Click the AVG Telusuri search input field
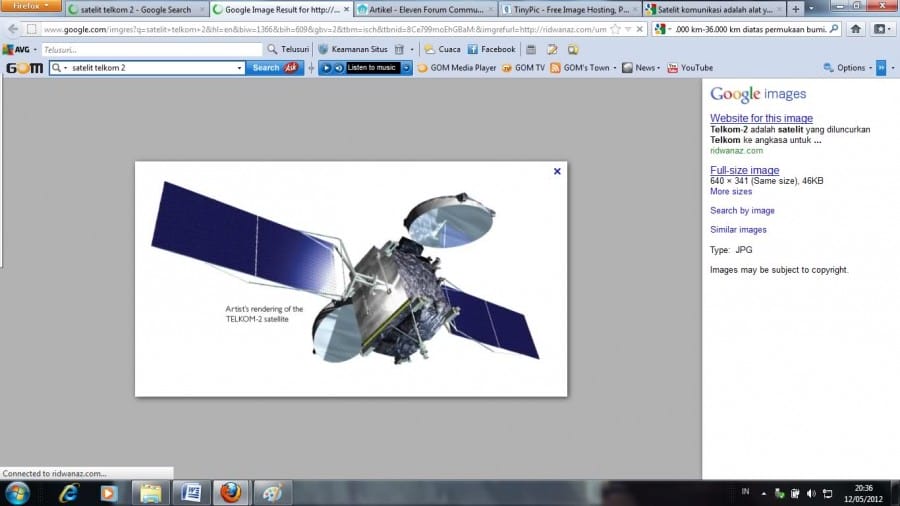This screenshot has height=506, width=900. [x=150, y=49]
